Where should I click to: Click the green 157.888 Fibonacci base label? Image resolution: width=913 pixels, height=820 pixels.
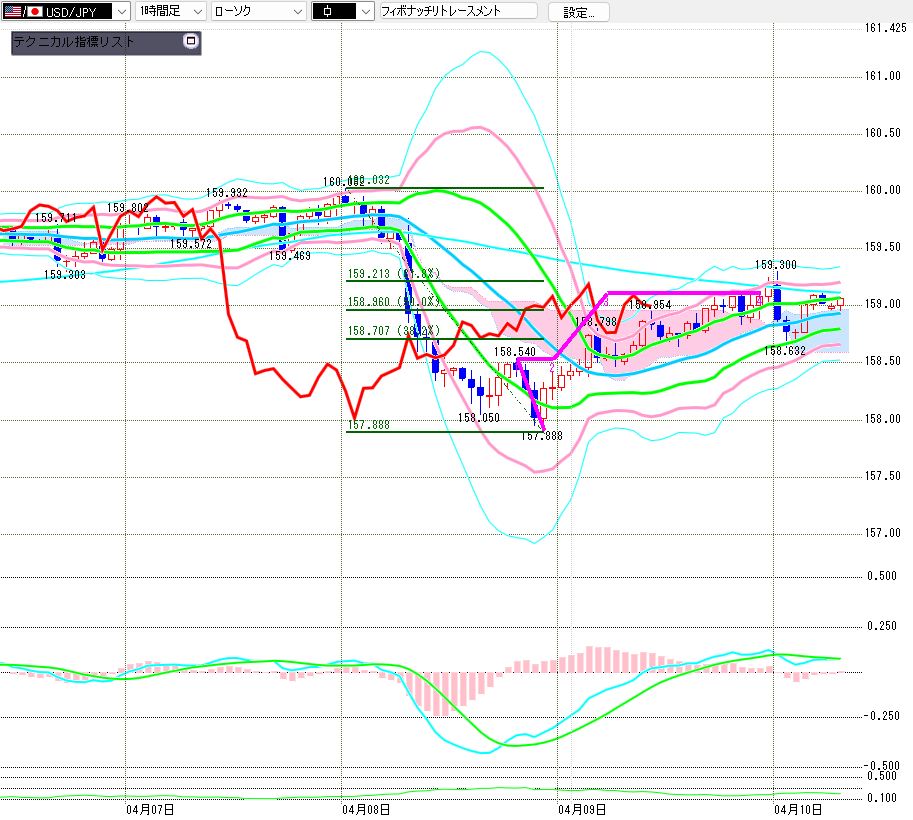pos(368,425)
